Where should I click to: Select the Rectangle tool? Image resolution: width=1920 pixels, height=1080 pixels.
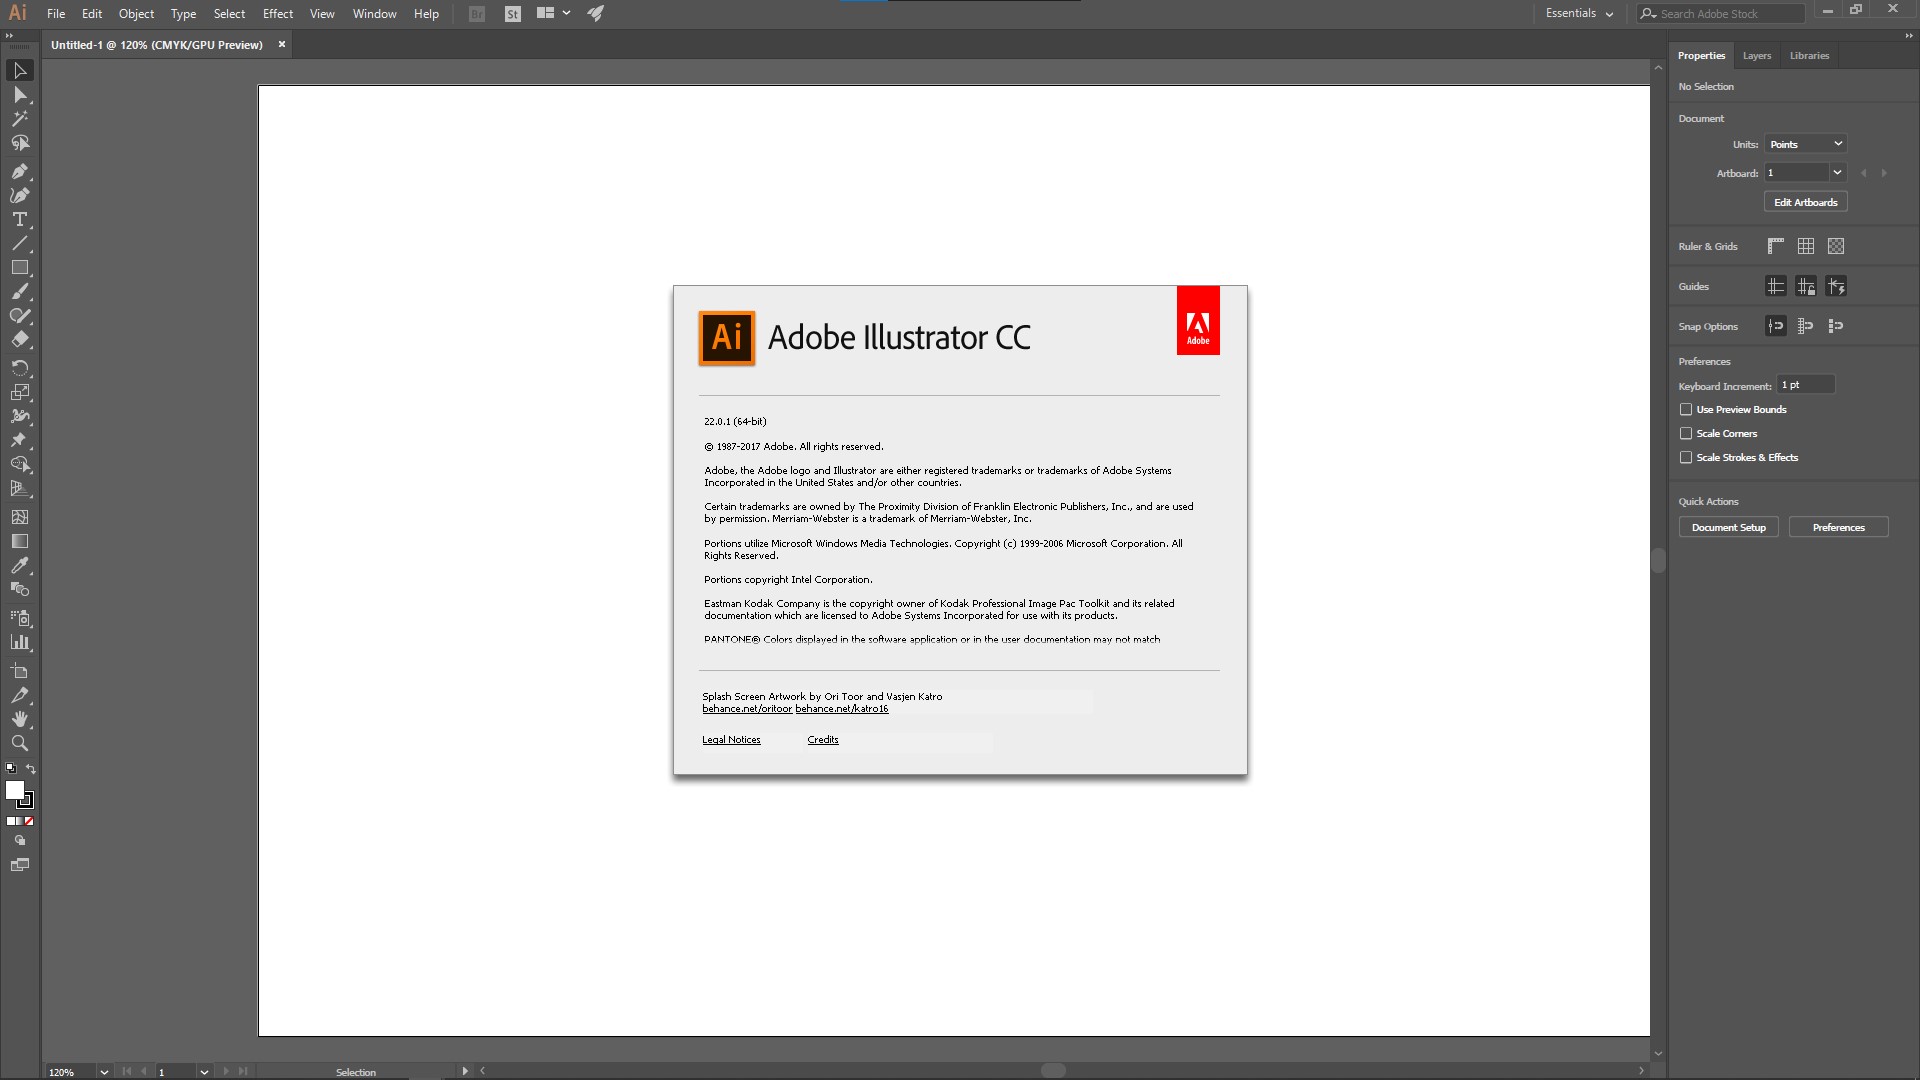(x=19, y=268)
